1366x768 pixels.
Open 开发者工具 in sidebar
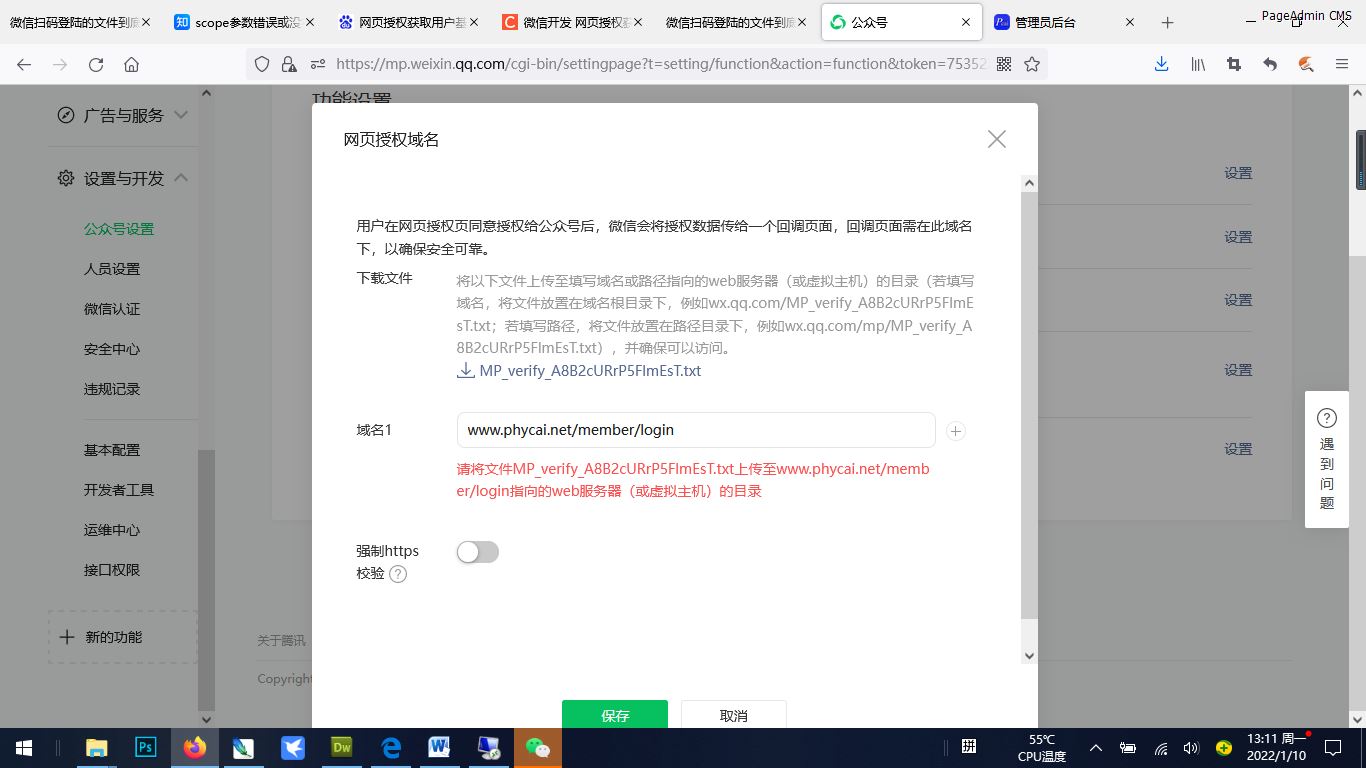click(x=119, y=490)
